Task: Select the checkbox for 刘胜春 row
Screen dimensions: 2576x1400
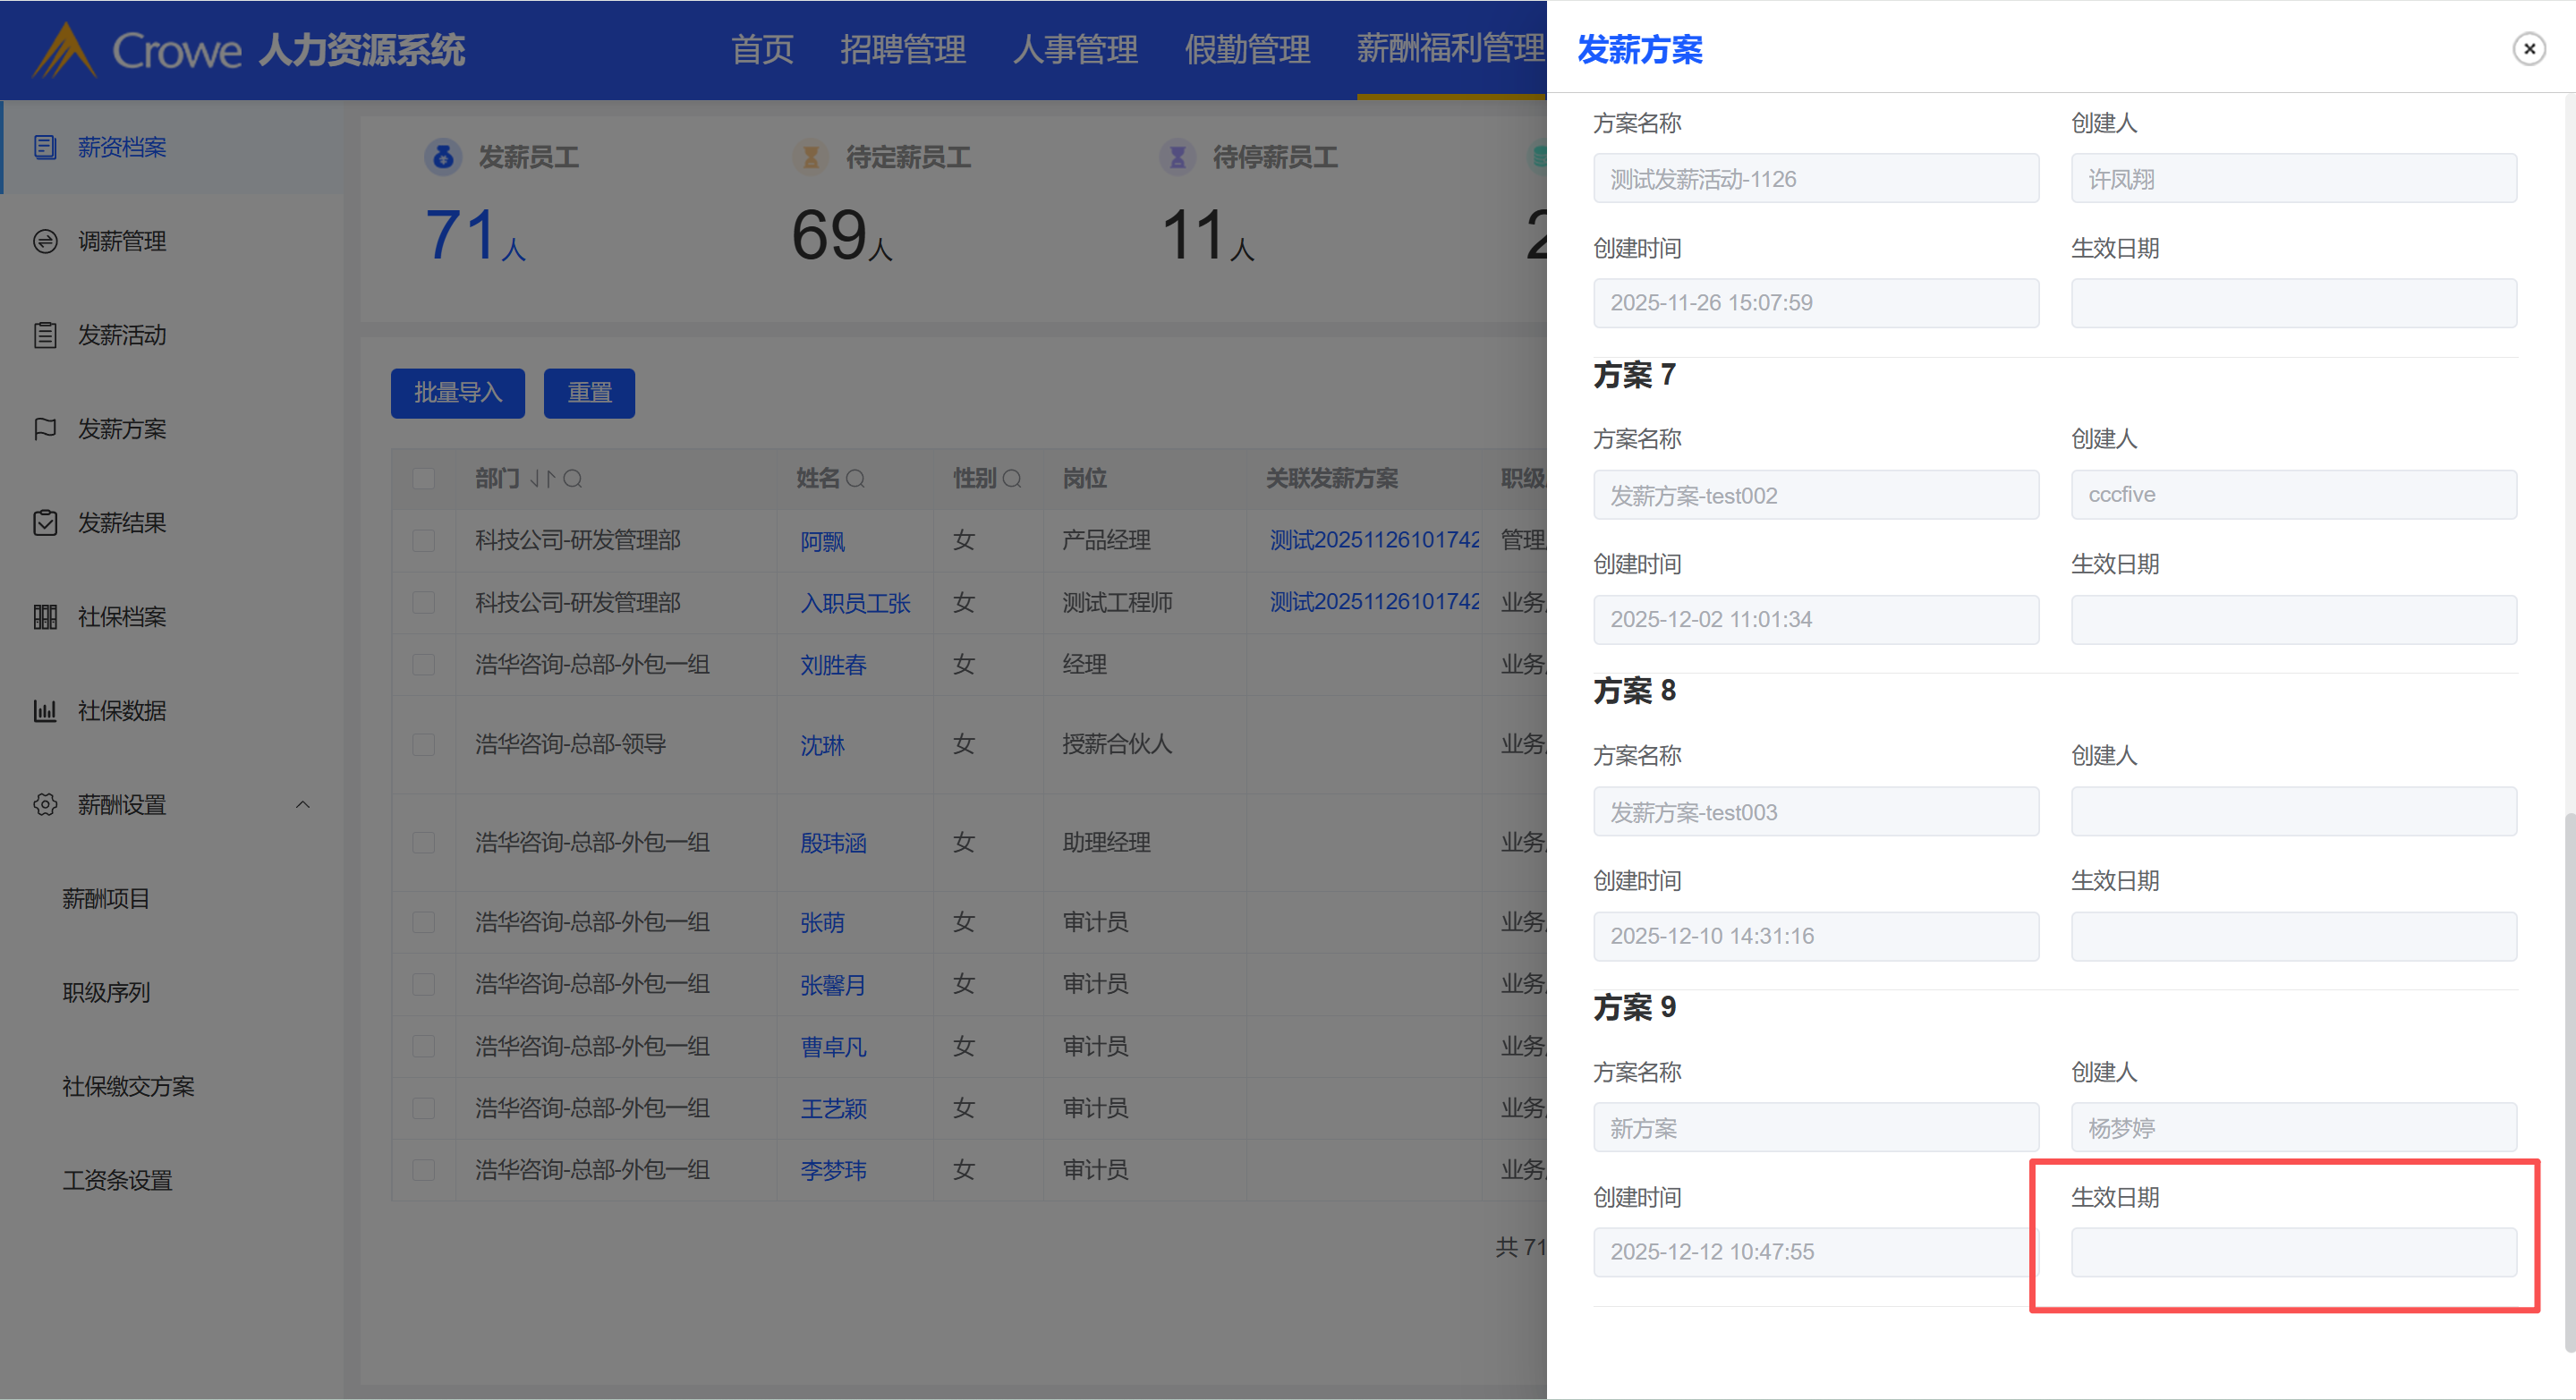Action: tap(424, 665)
